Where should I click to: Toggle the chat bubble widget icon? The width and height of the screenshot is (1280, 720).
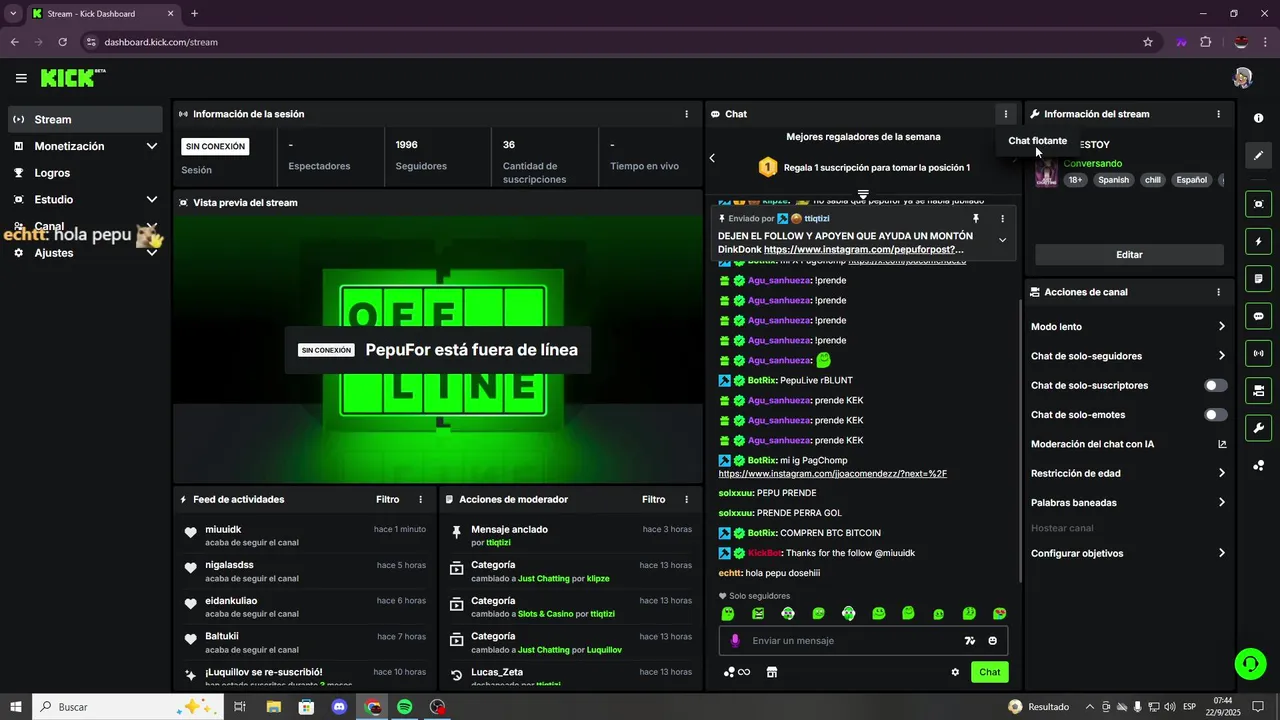pyautogui.click(x=1258, y=316)
